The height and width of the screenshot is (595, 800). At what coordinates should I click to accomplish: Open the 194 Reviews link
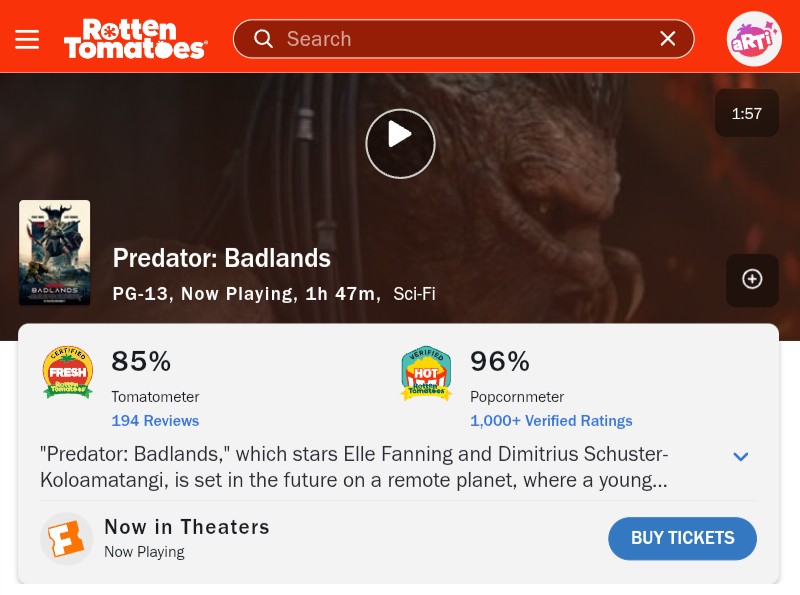point(155,421)
